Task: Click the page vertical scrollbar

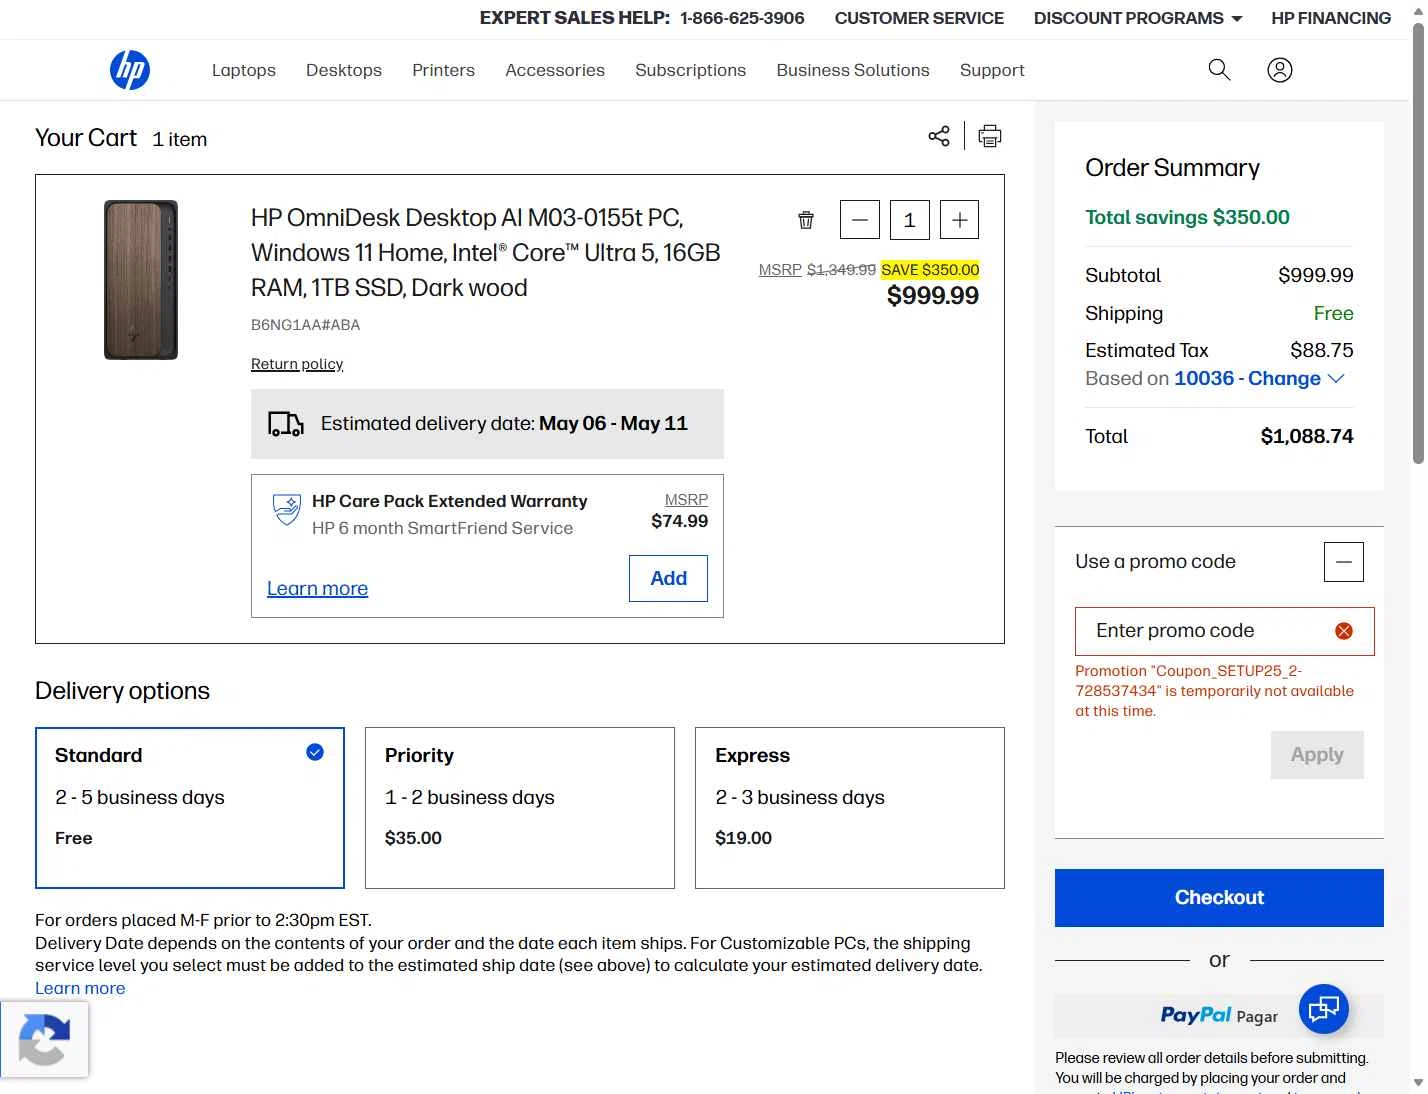Action: pyautogui.click(x=1418, y=244)
